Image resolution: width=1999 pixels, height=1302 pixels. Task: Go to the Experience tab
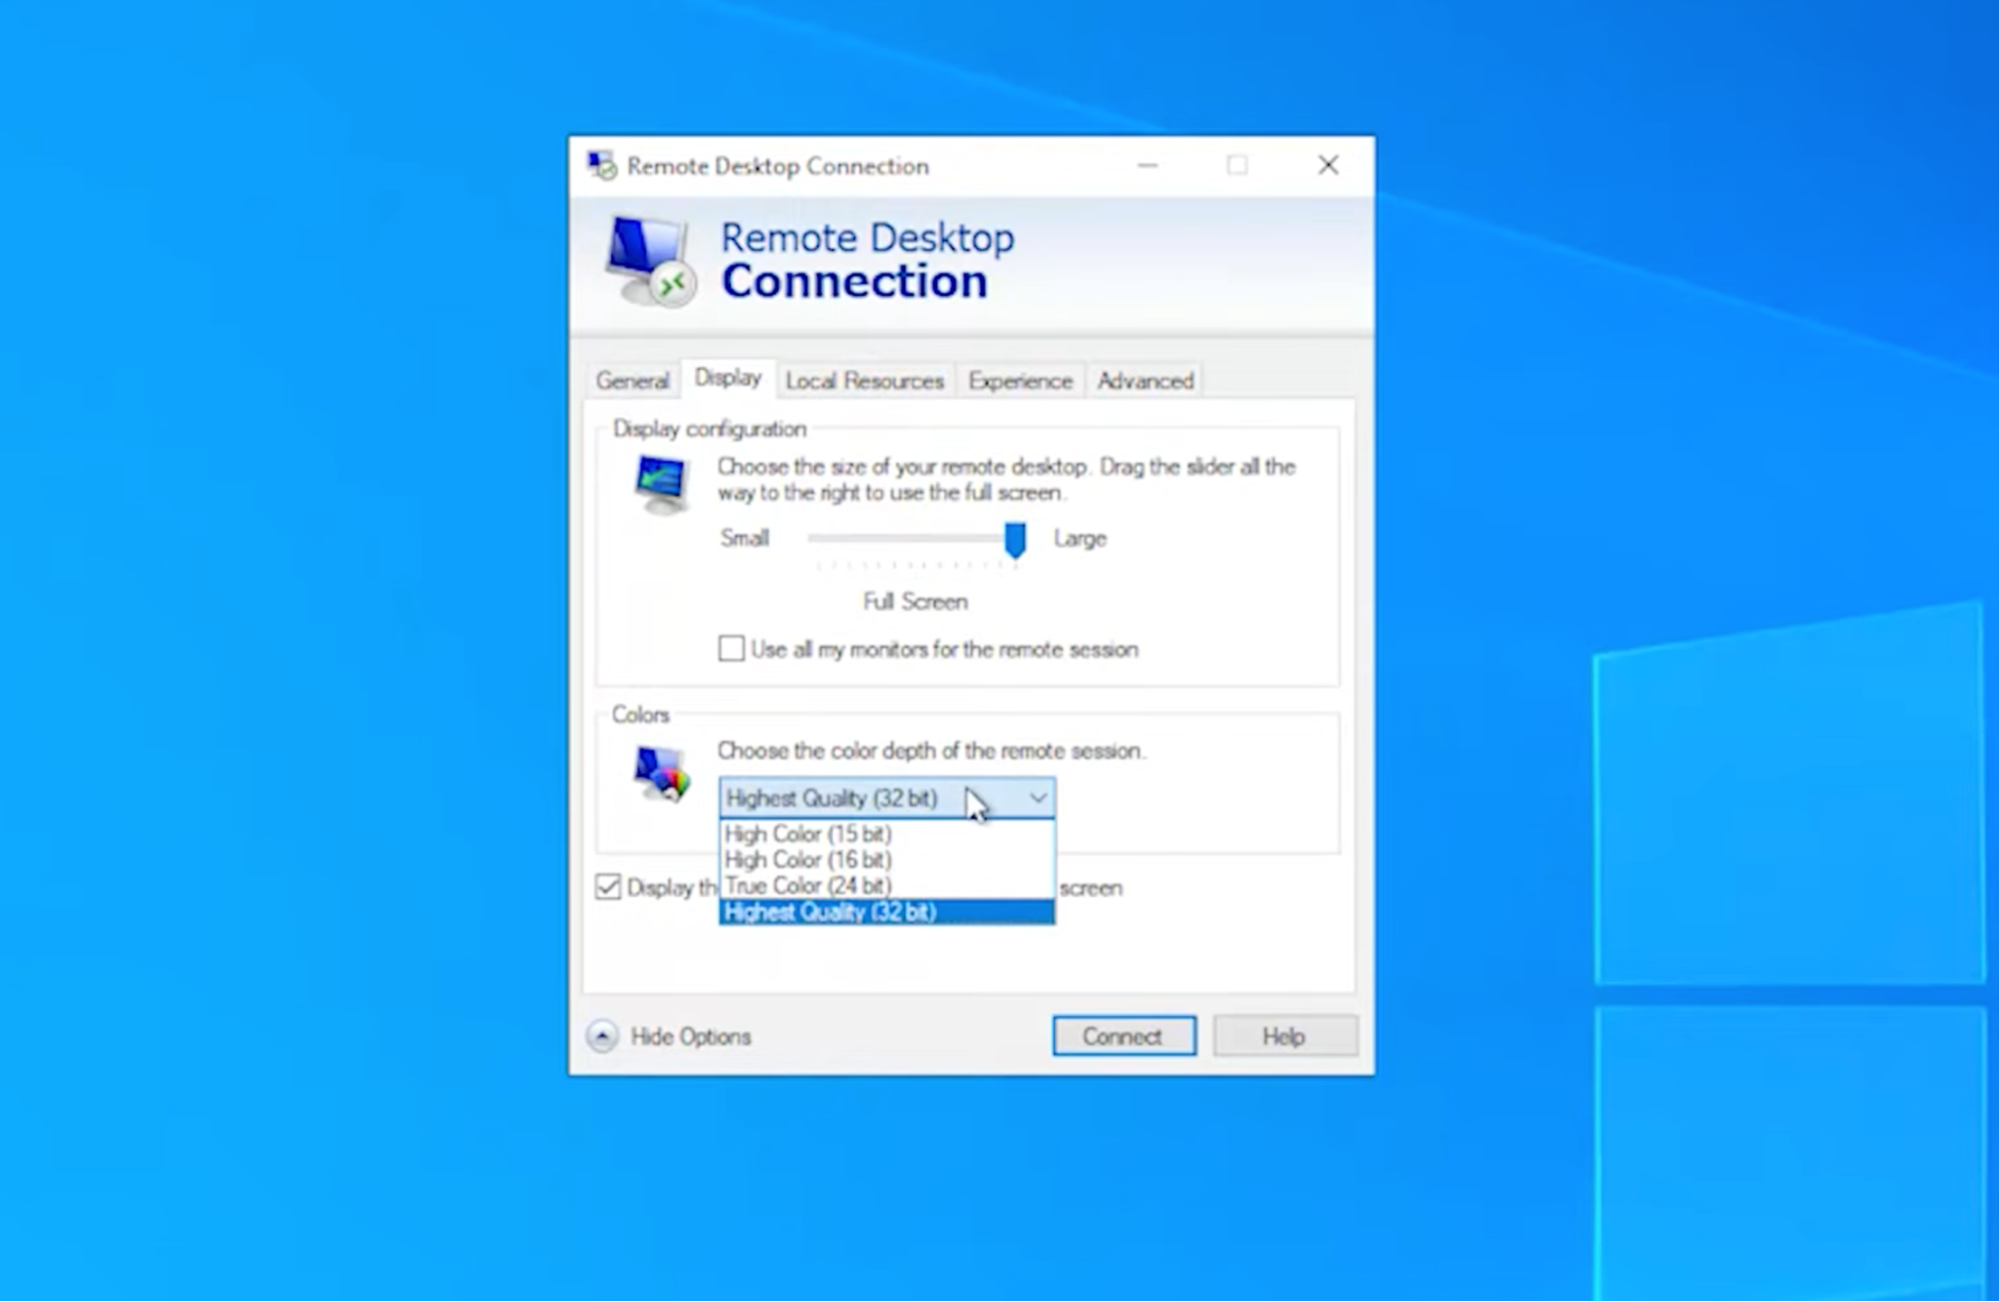(x=1019, y=381)
